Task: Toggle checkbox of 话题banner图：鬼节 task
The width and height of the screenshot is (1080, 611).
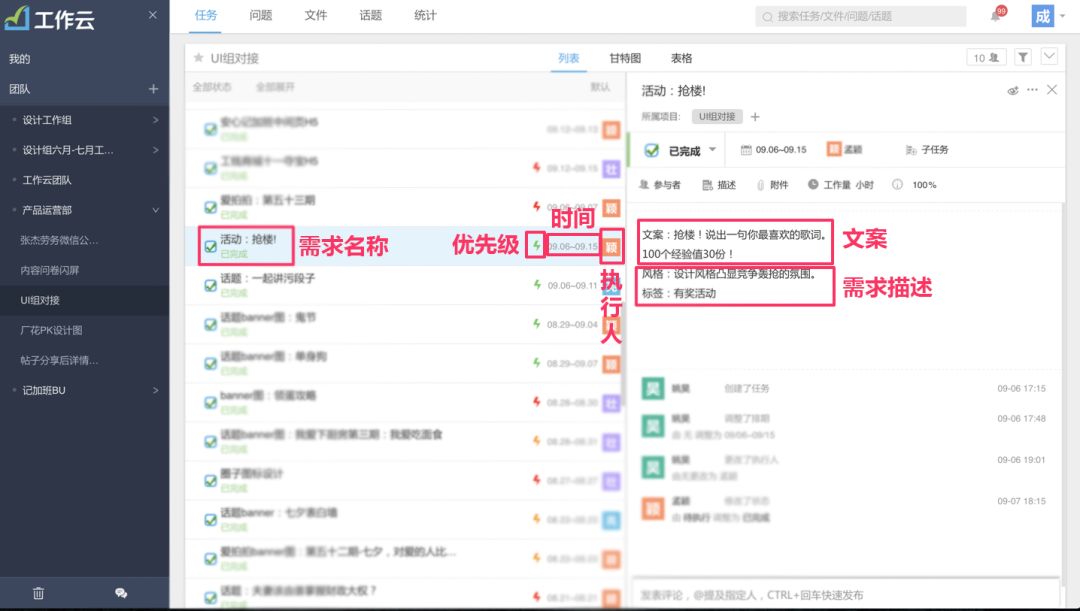Action: (211, 324)
